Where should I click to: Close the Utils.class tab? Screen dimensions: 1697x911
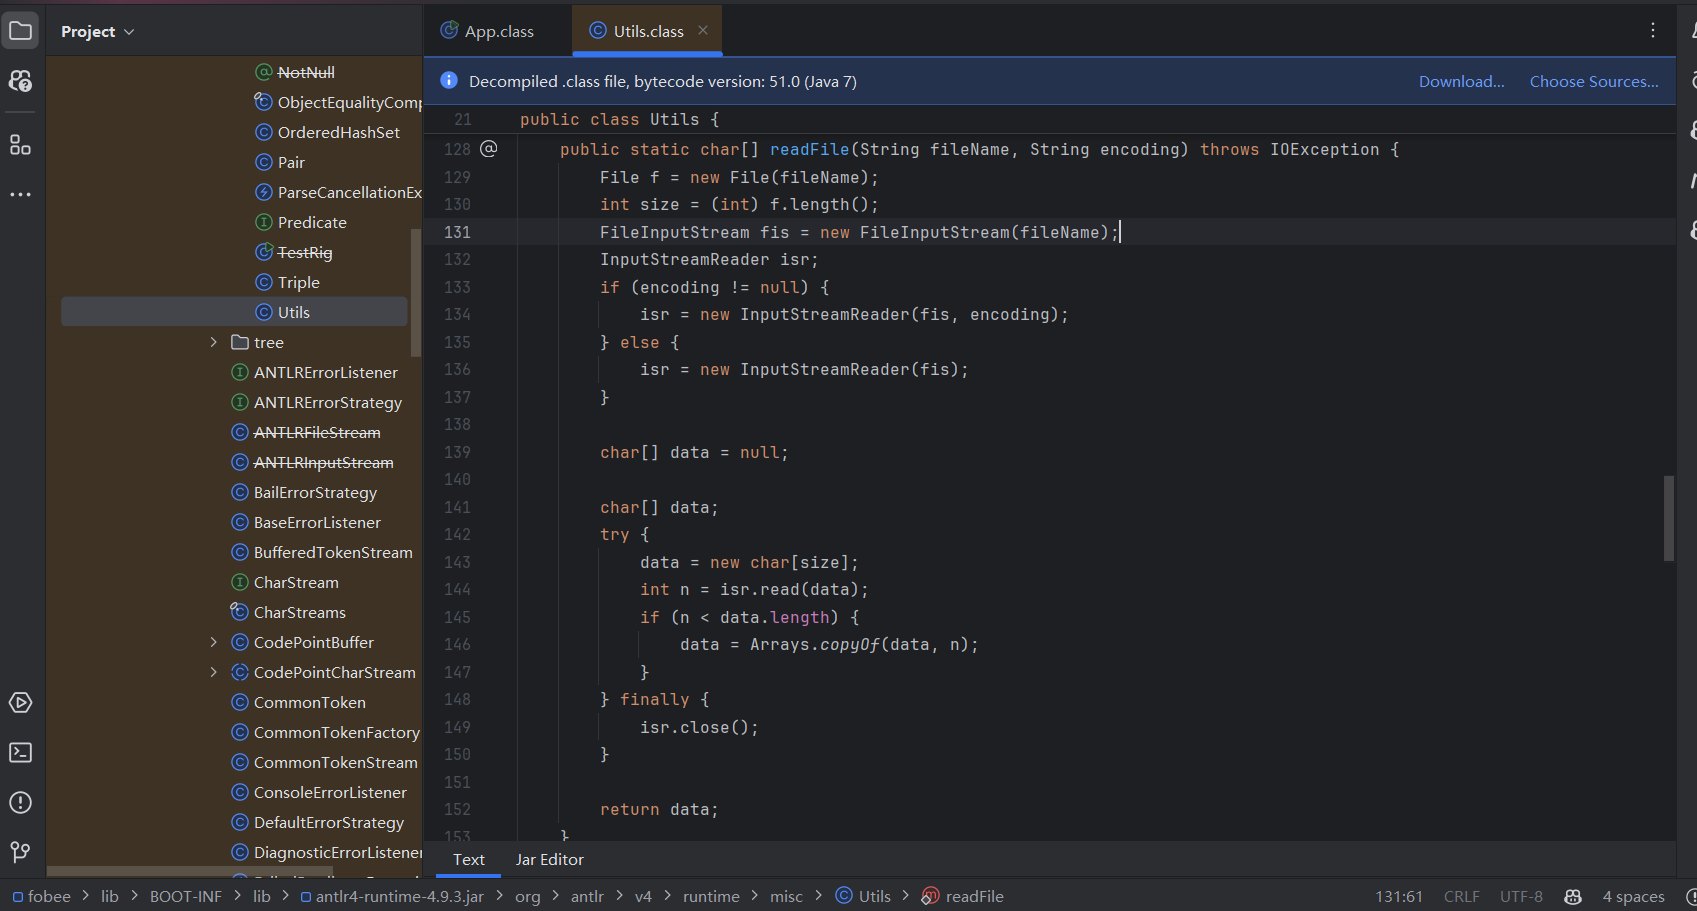coord(703,30)
